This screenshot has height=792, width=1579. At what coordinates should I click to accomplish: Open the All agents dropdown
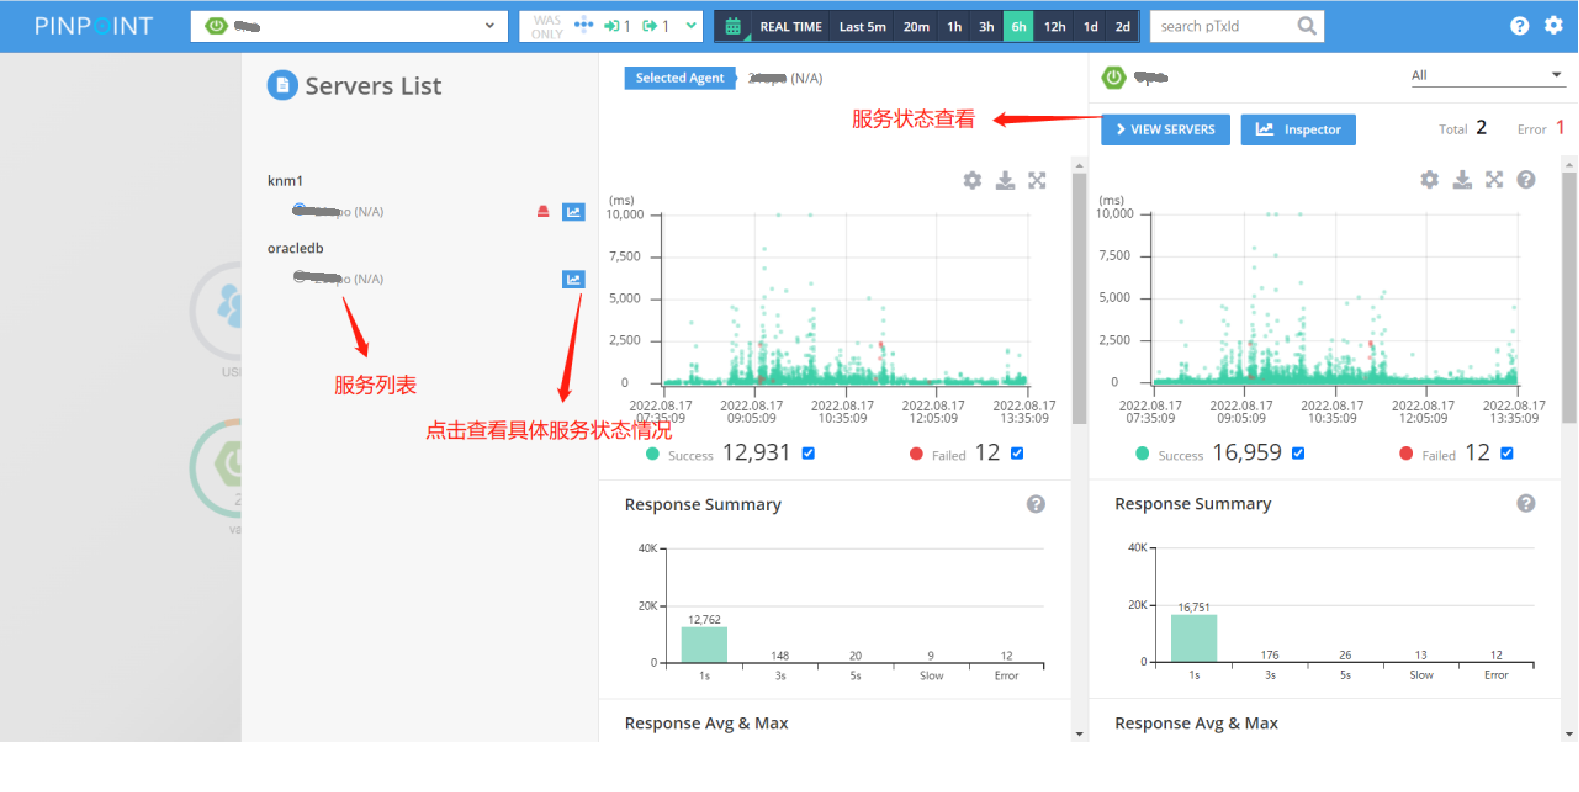point(1487,75)
